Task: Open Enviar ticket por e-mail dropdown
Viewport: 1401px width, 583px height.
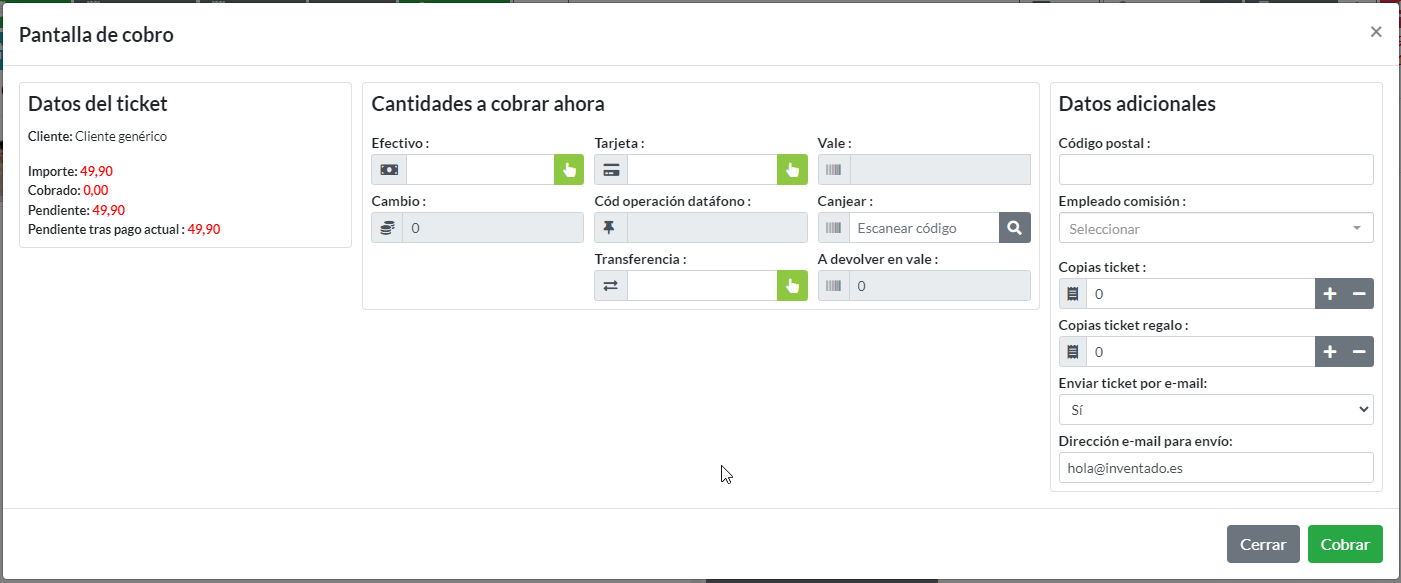Action: 1215,410
